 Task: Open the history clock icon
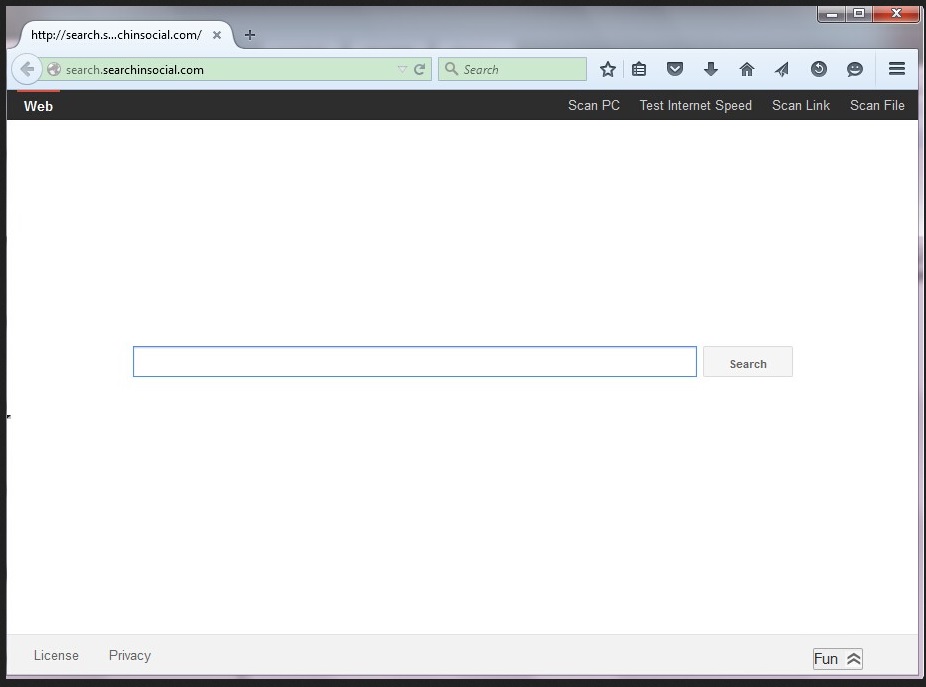tap(819, 69)
